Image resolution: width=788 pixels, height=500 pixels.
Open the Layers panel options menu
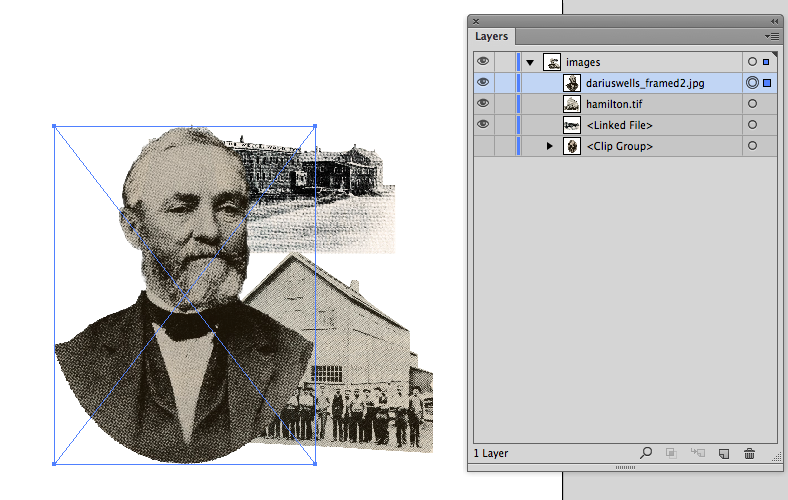pos(772,36)
